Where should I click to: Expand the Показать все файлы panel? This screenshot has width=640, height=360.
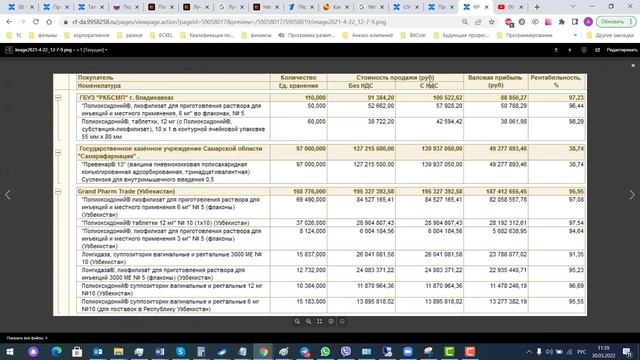click(27, 338)
